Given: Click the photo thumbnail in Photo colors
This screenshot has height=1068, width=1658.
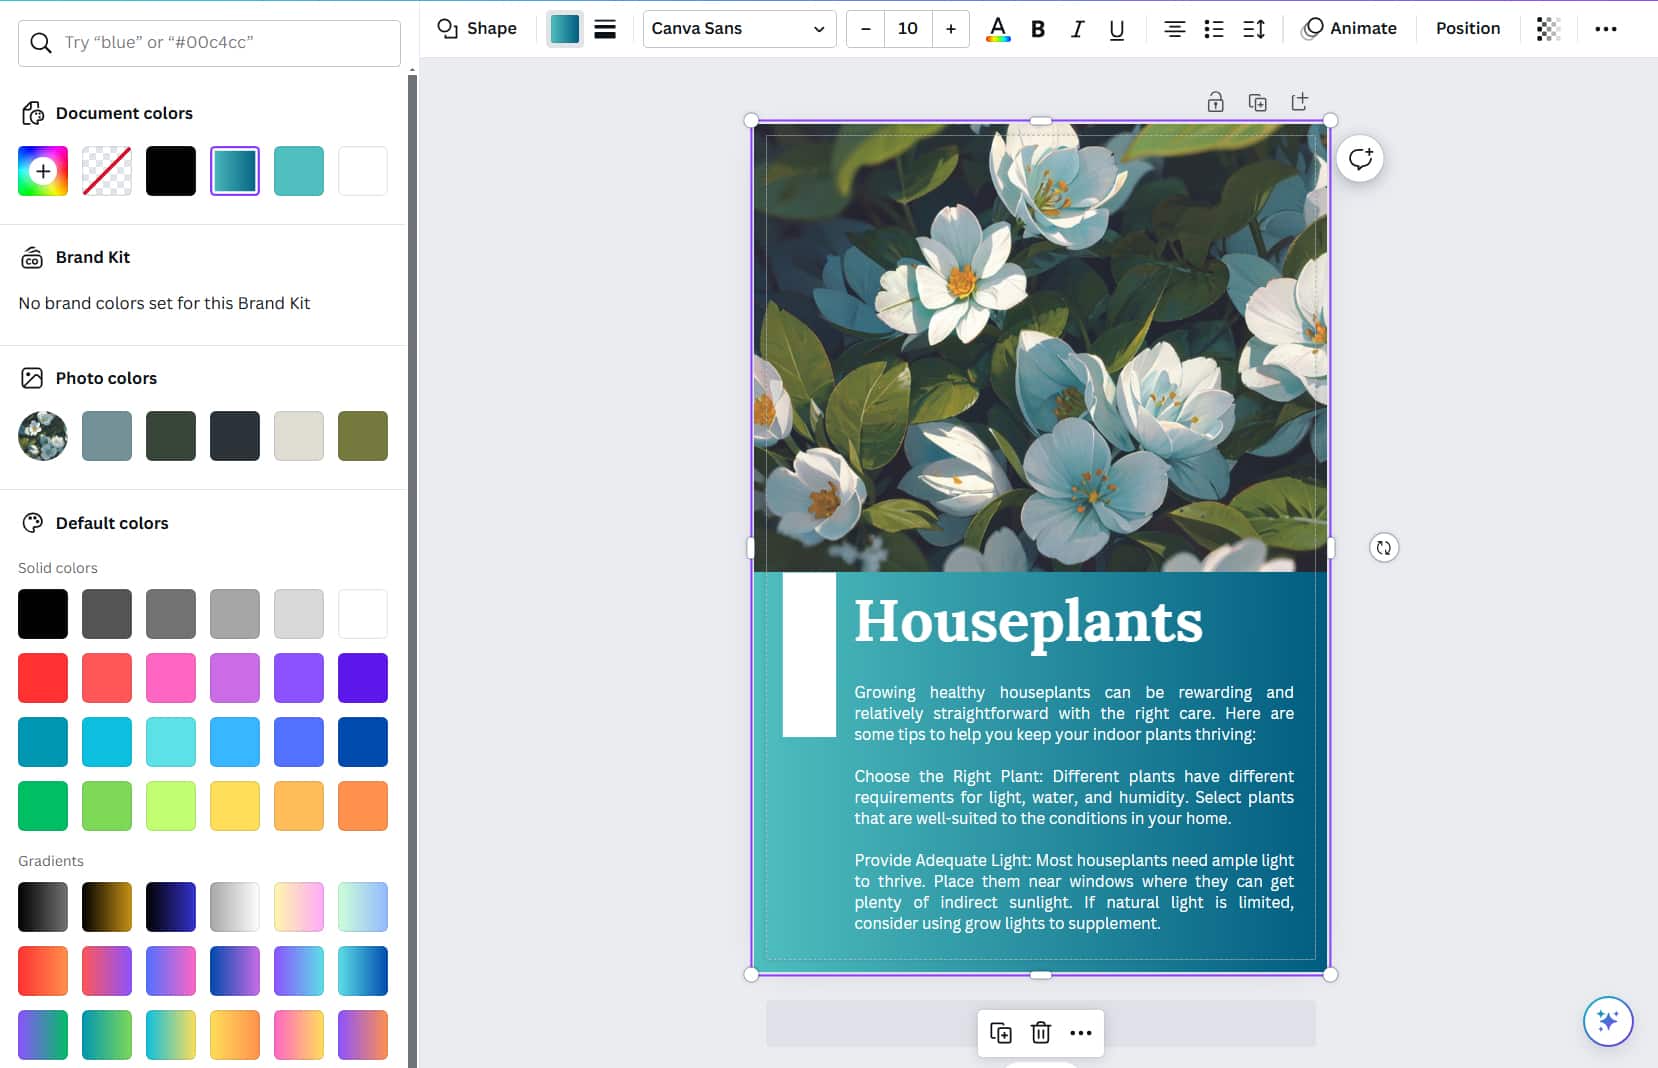Looking at the screenshot, I should click(x=43, y=436).
